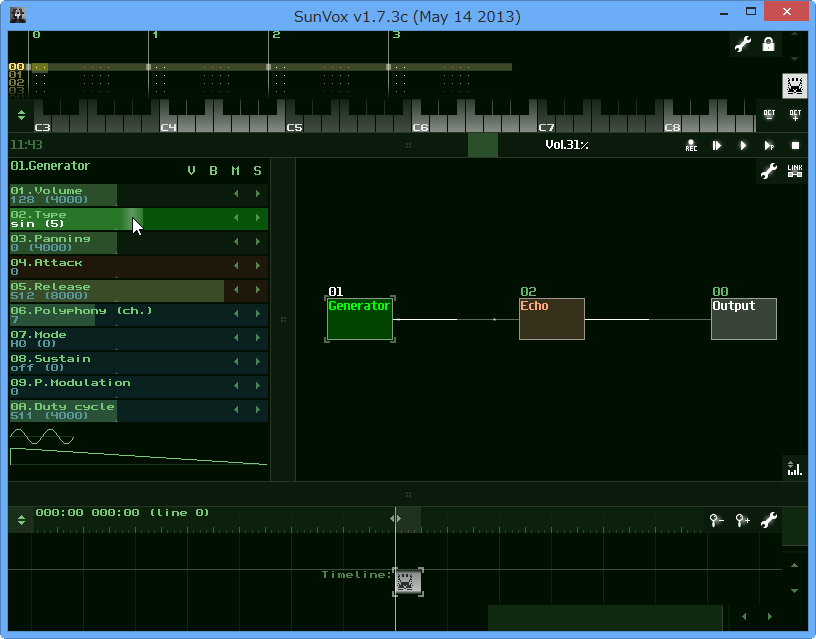
Task: Click the play button in the transport
Action: [x=743, y=146]
